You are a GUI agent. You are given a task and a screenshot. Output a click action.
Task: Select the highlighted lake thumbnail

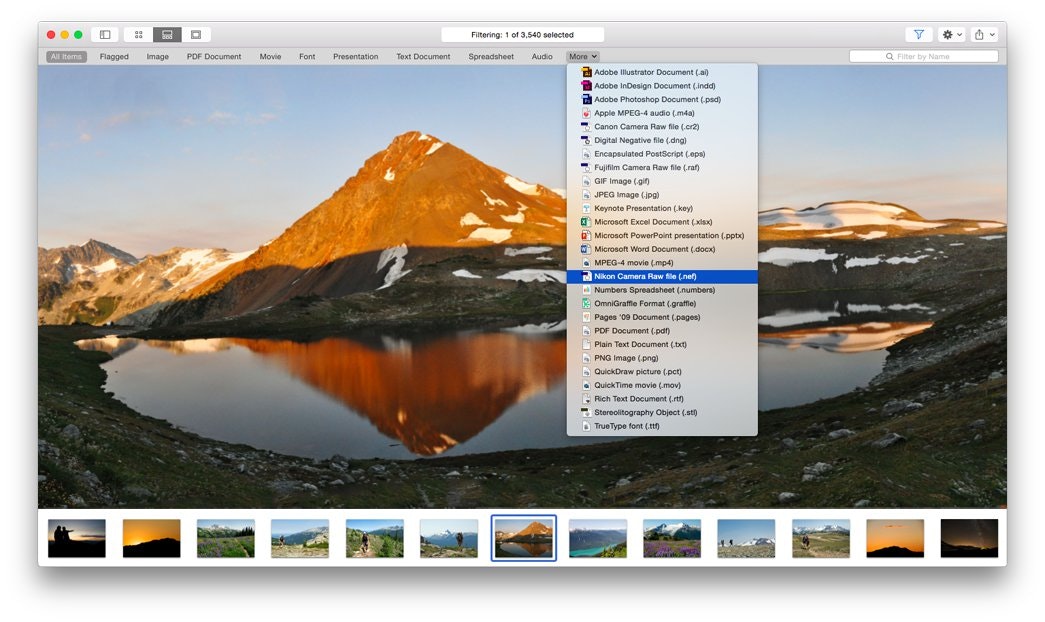click(x=523, y=536)
